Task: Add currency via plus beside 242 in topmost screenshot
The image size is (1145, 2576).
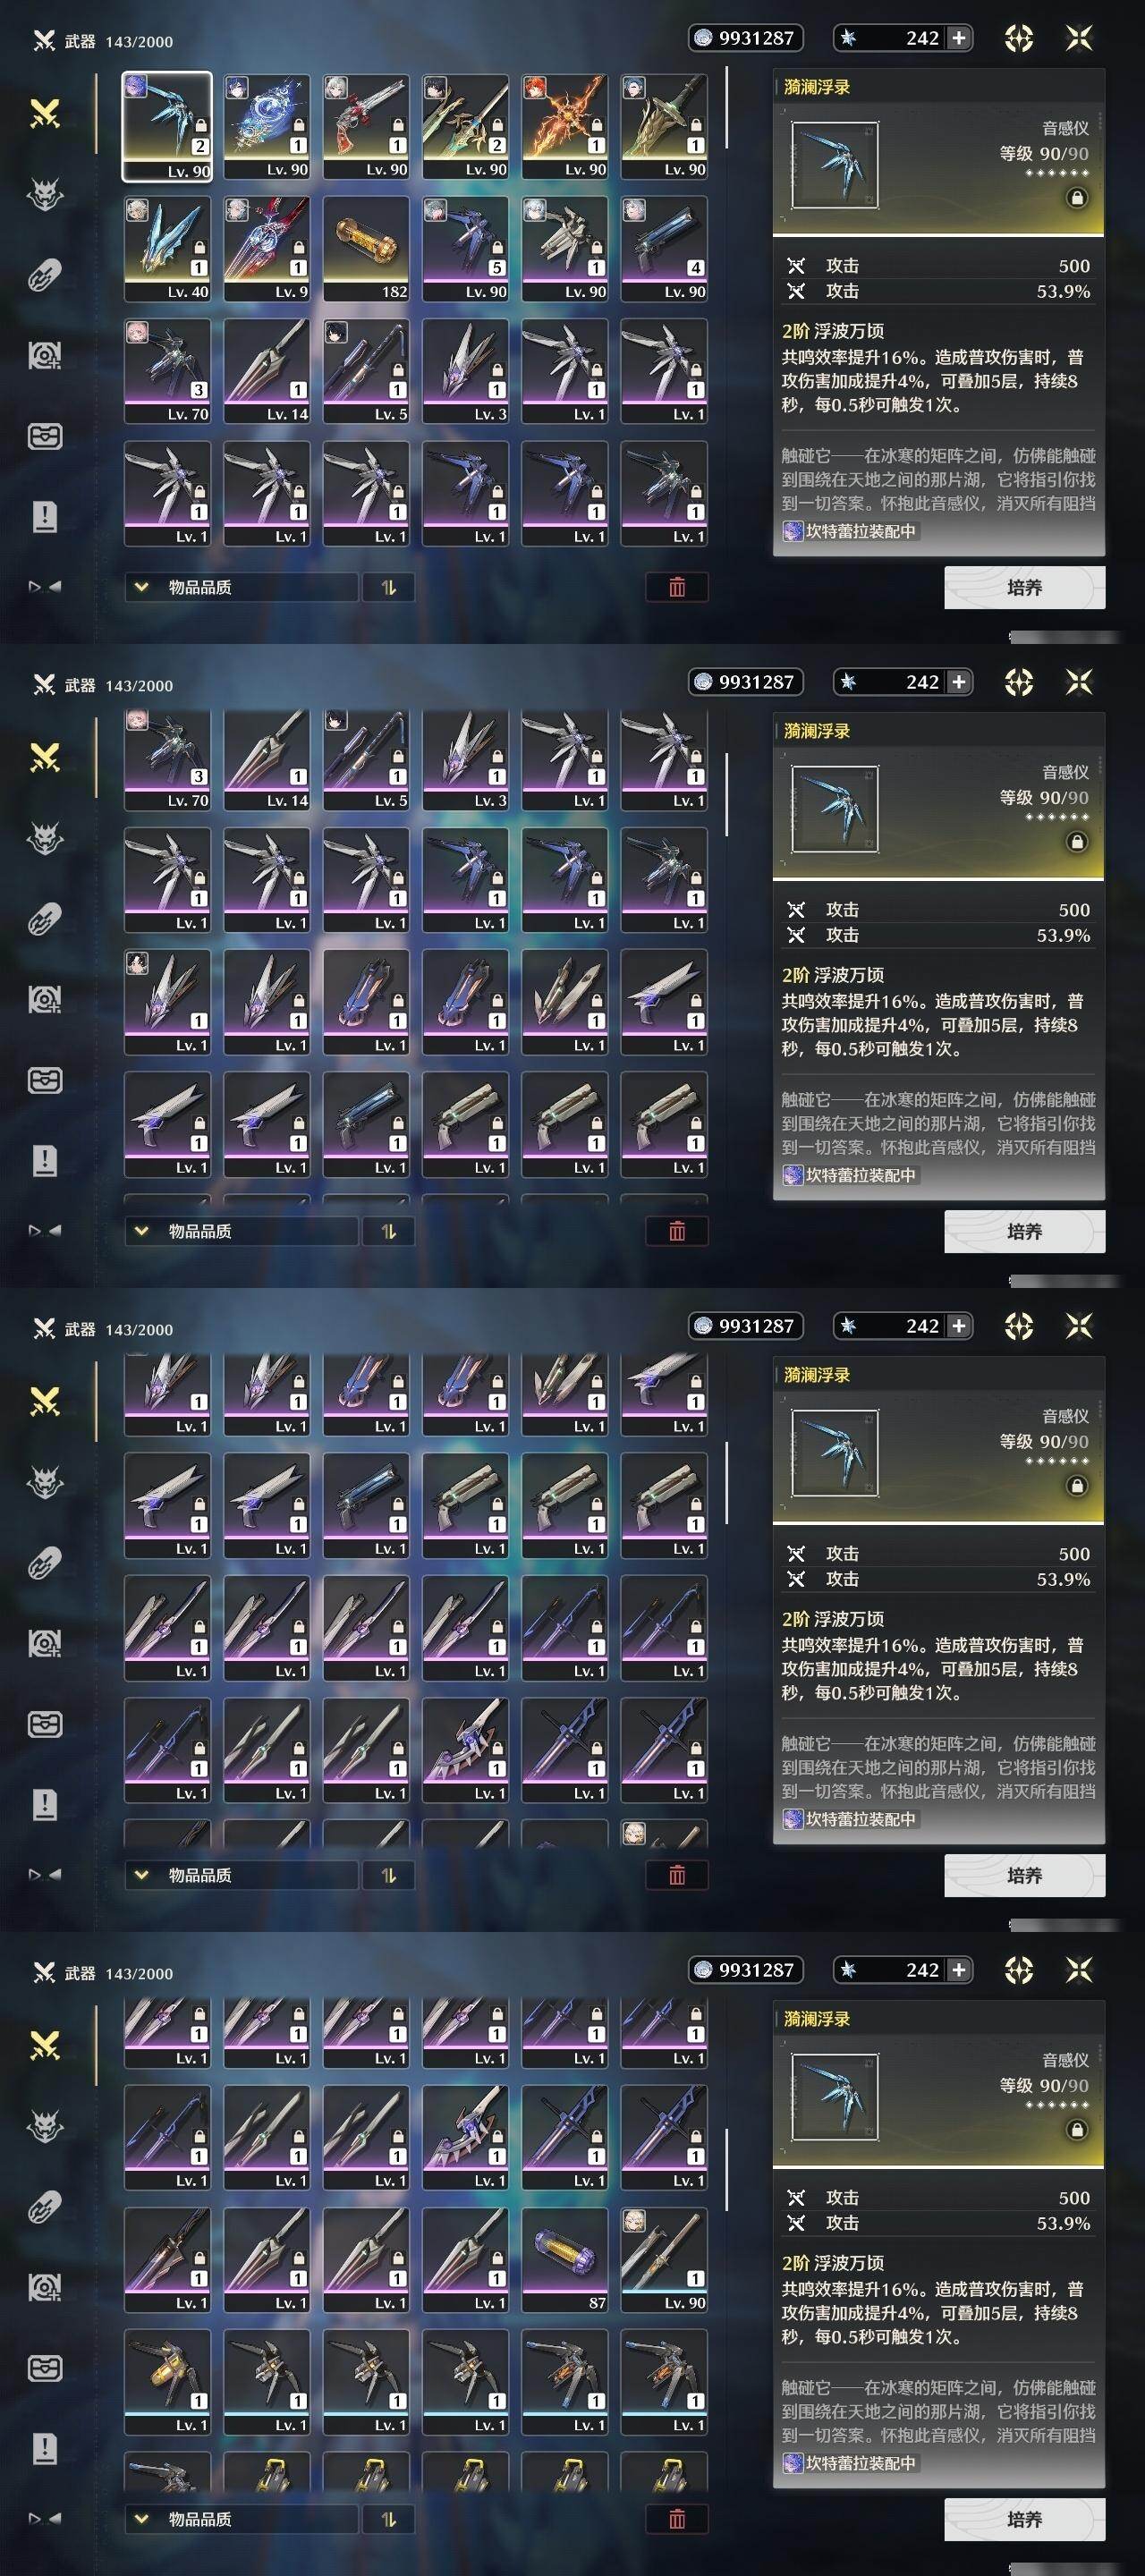Action: (958, 38)
